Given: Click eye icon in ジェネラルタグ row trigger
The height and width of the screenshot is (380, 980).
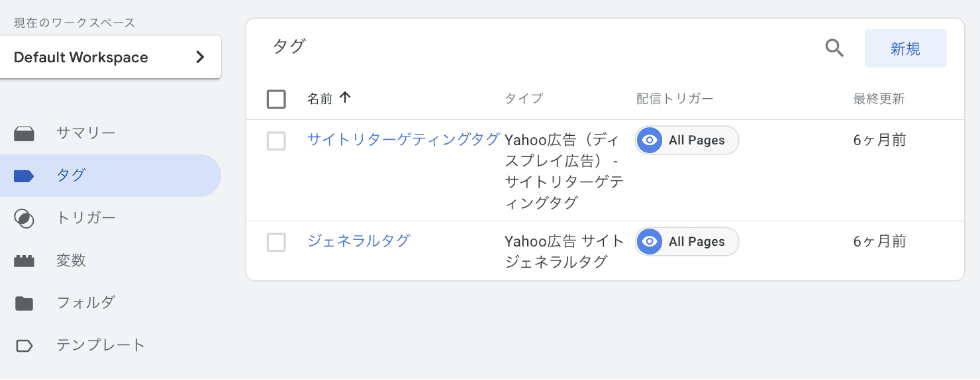Looking at the screenshot, I should [x=650, y=242].
